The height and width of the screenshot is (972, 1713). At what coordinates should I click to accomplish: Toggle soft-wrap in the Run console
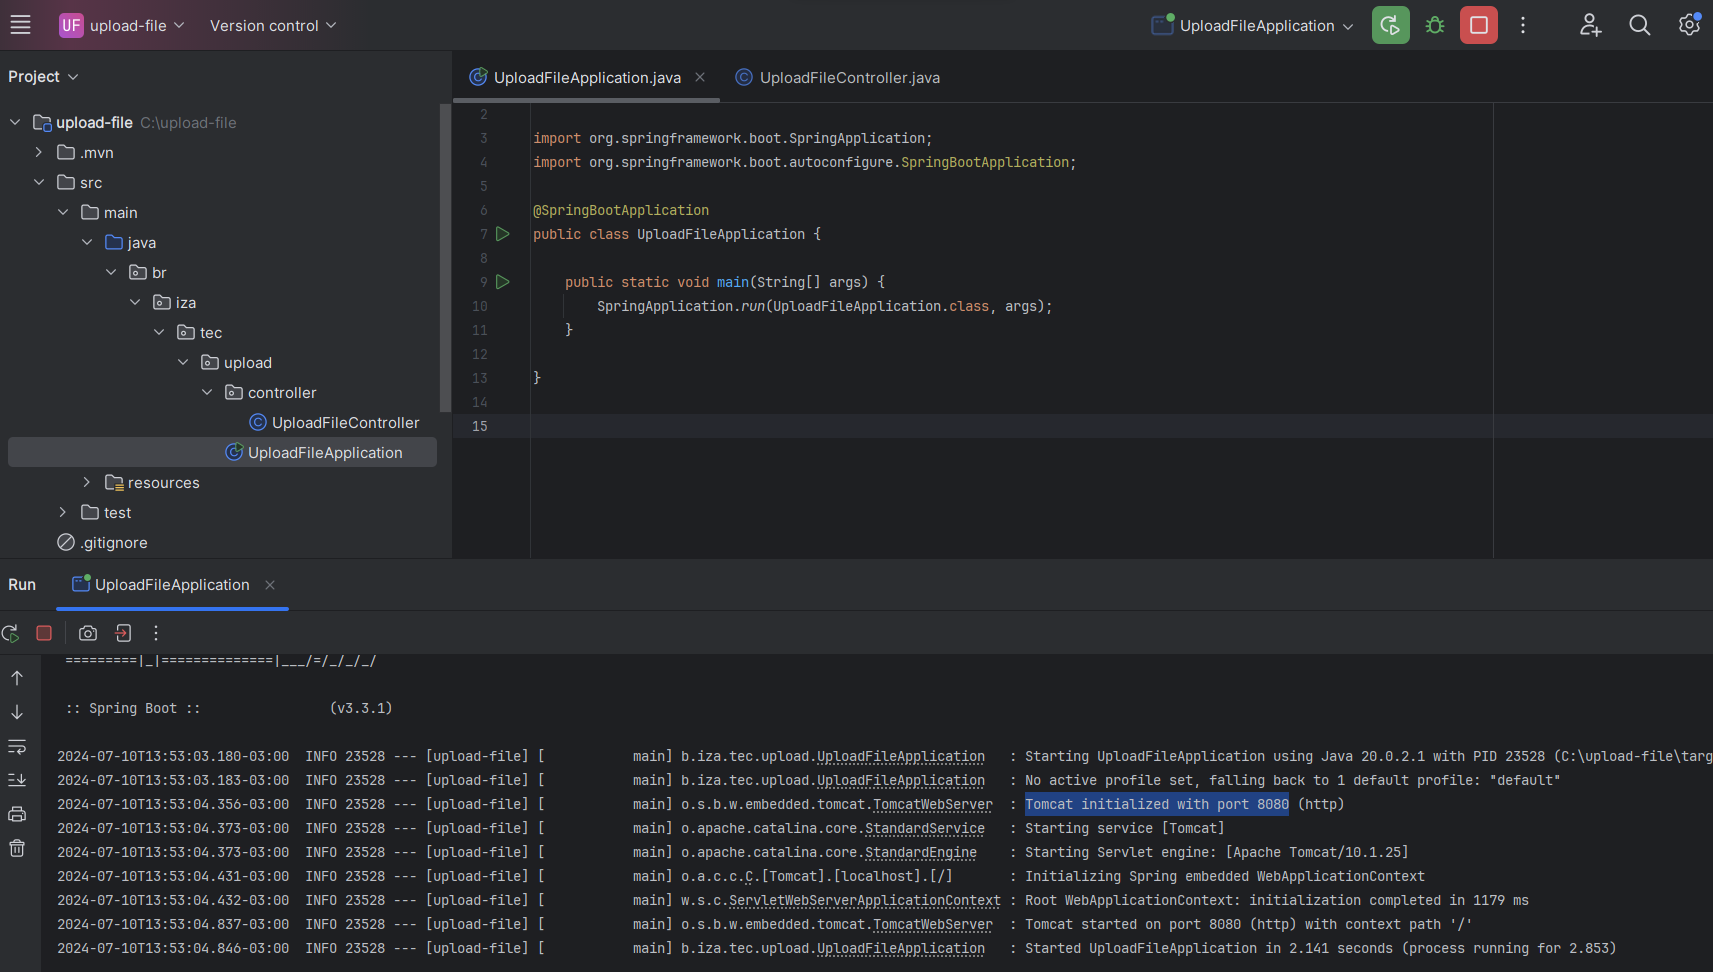(x=17, y=746)
